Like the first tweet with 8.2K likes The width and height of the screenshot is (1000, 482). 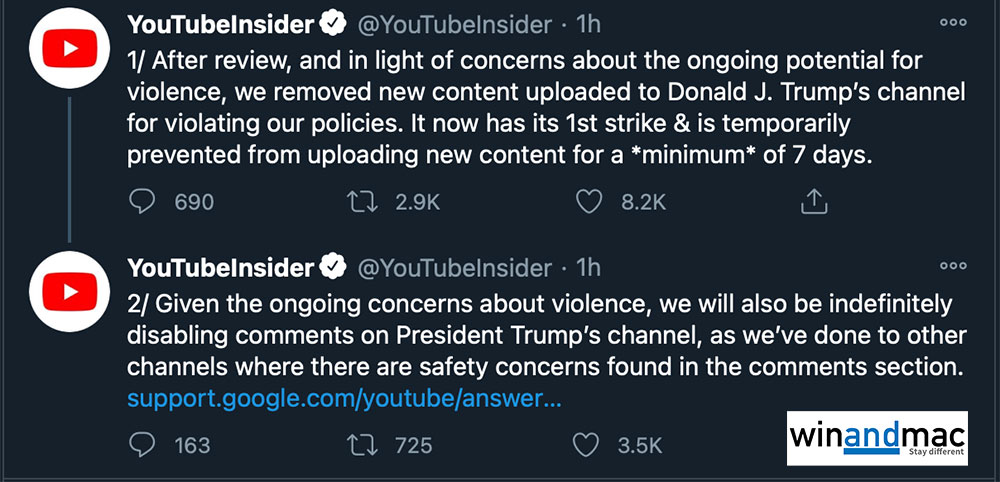[x=590, y=202]
